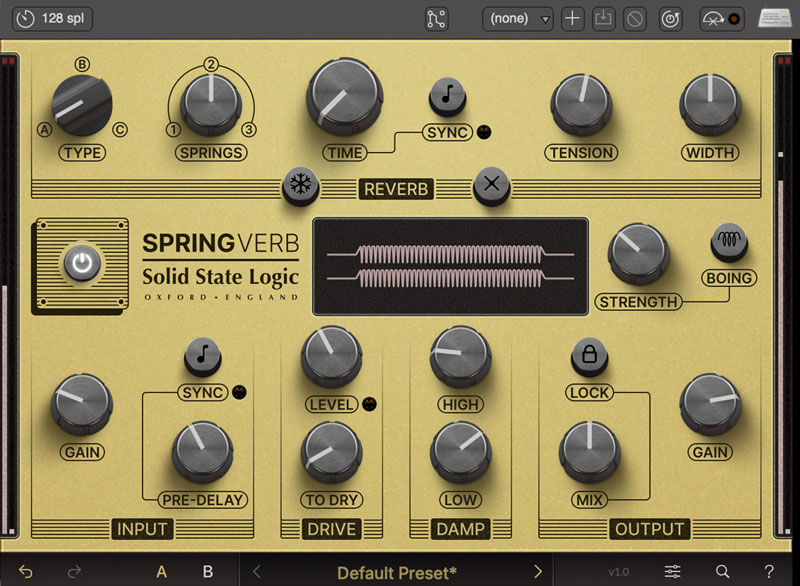Switch to preset slot B
This screenshot has height=586, width=800.
coord(208,572)
